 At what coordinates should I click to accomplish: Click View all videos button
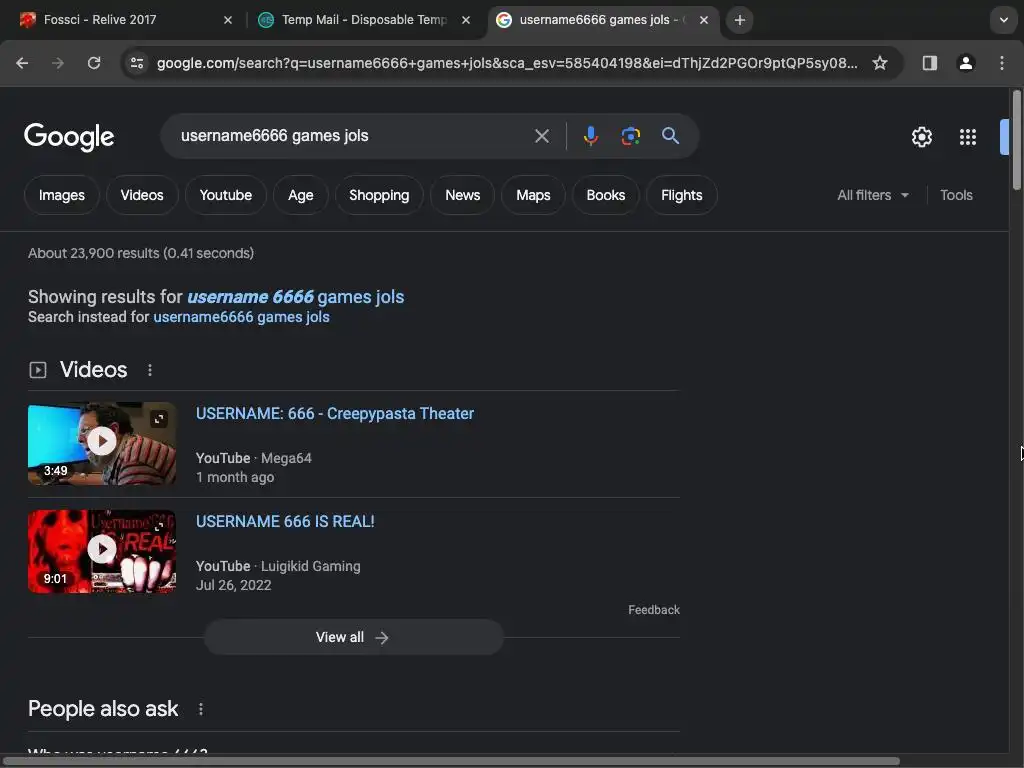click(x=353, y=637)
